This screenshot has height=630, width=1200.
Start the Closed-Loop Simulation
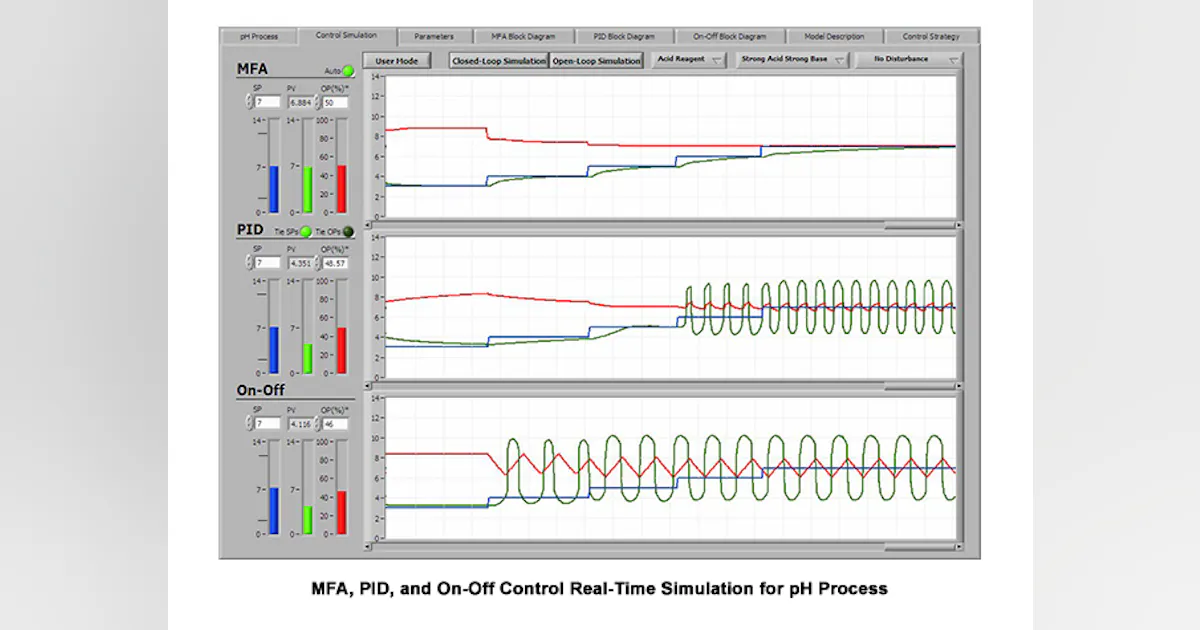click(x=499, y=61)
